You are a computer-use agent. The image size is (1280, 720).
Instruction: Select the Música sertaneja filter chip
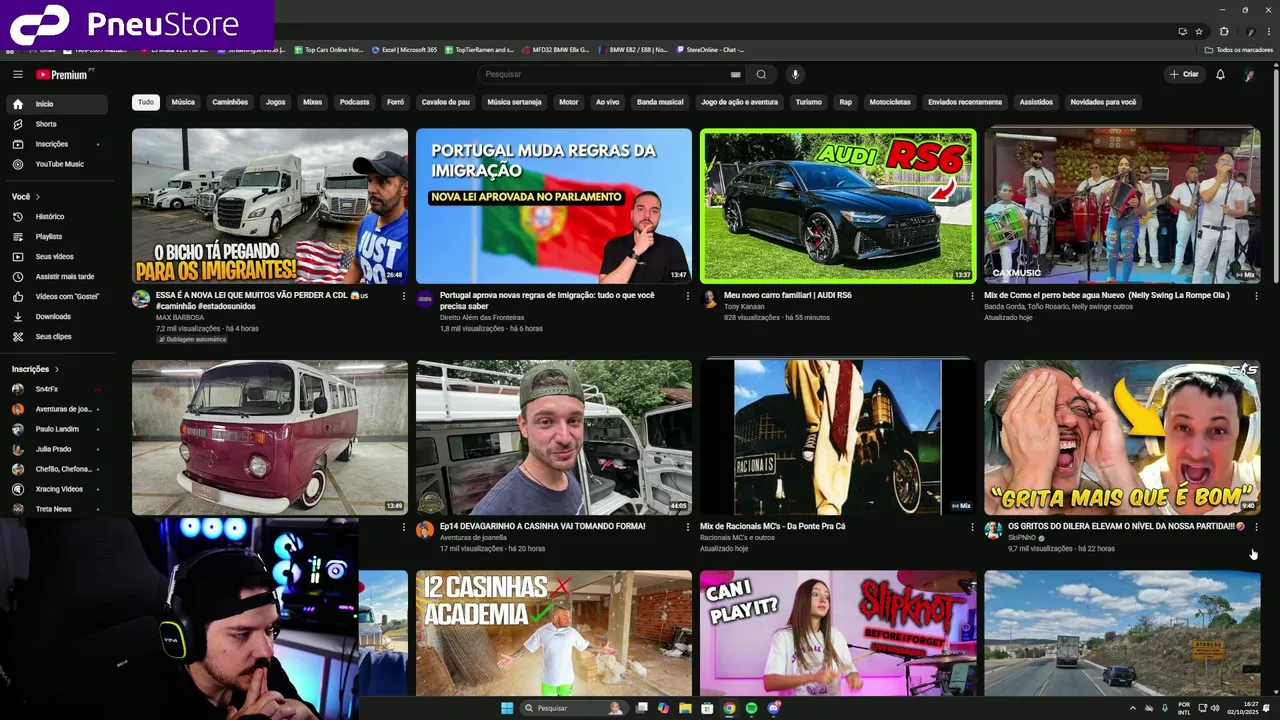pyautogui.click(x=514, y=102)
